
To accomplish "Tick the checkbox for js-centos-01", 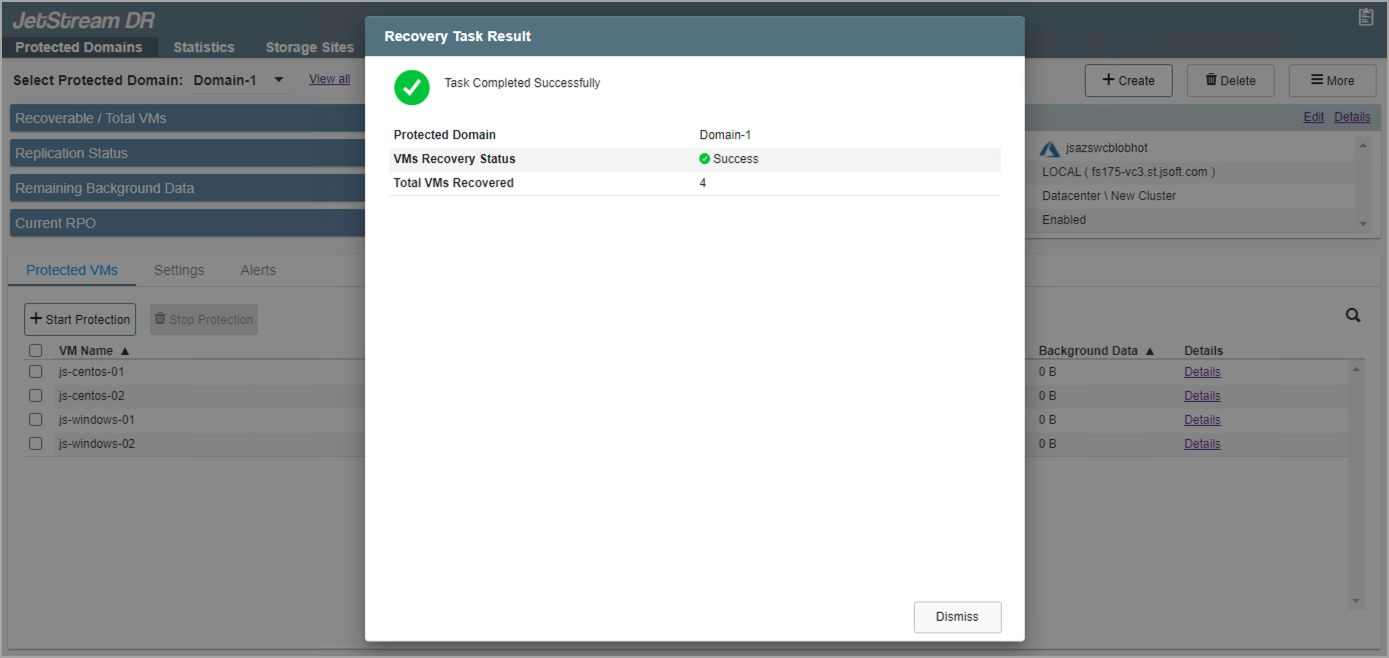I will tap(36, 372).
